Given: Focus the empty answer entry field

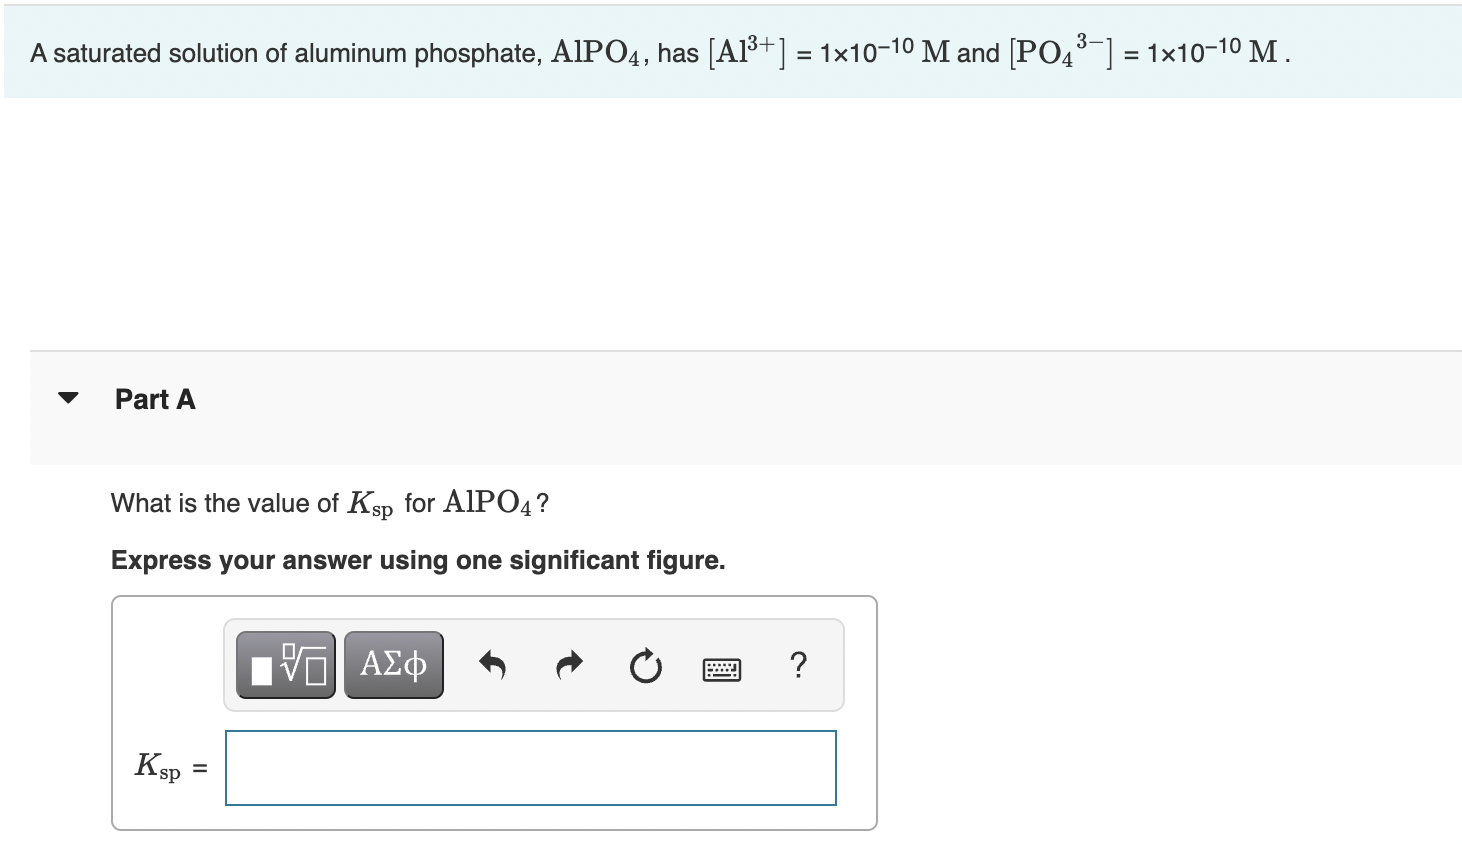Looking at the screenshot, I should (530, 767).
